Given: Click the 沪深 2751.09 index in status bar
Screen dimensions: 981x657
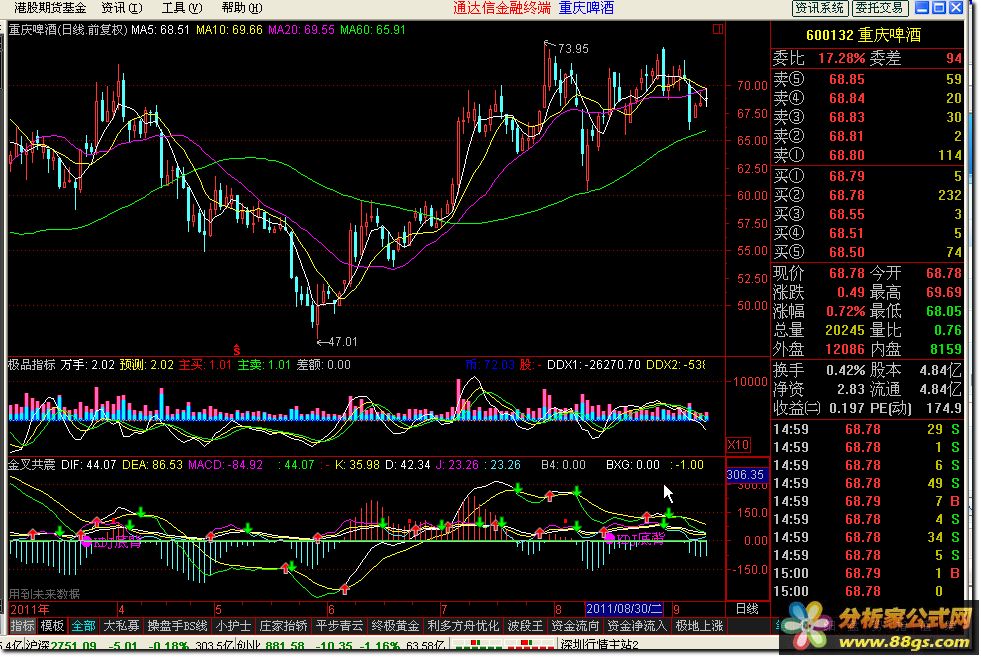Looking at the screenshot, I should [61, 646].
